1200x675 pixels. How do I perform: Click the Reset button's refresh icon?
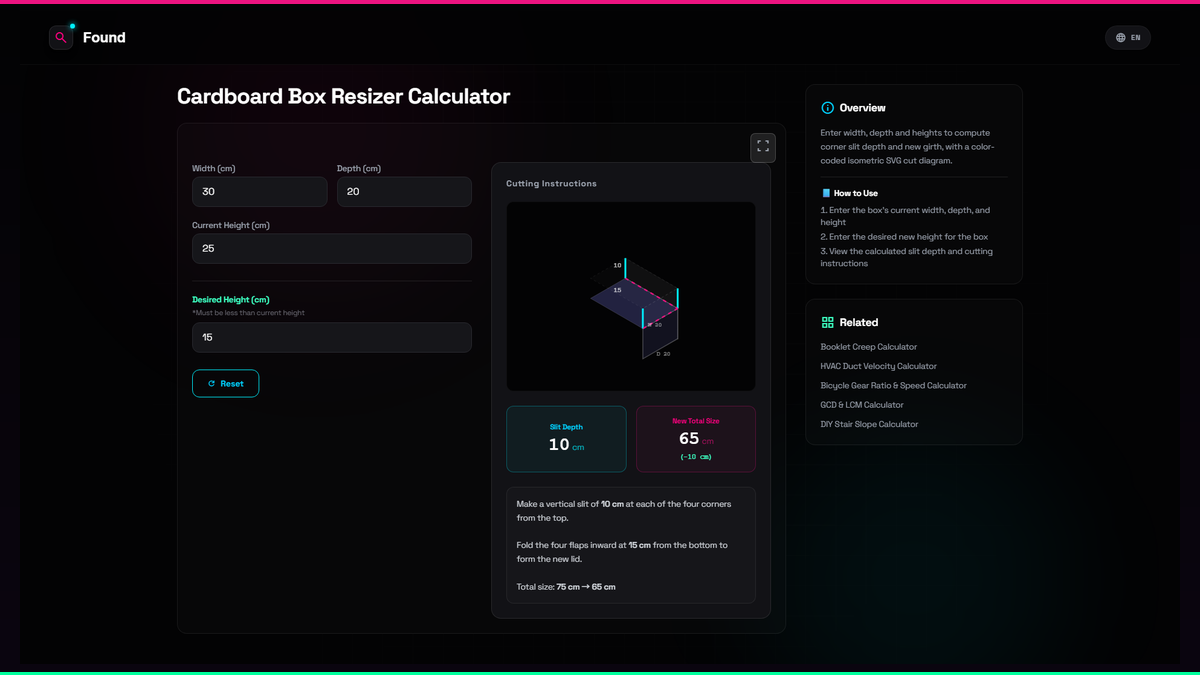211,384
